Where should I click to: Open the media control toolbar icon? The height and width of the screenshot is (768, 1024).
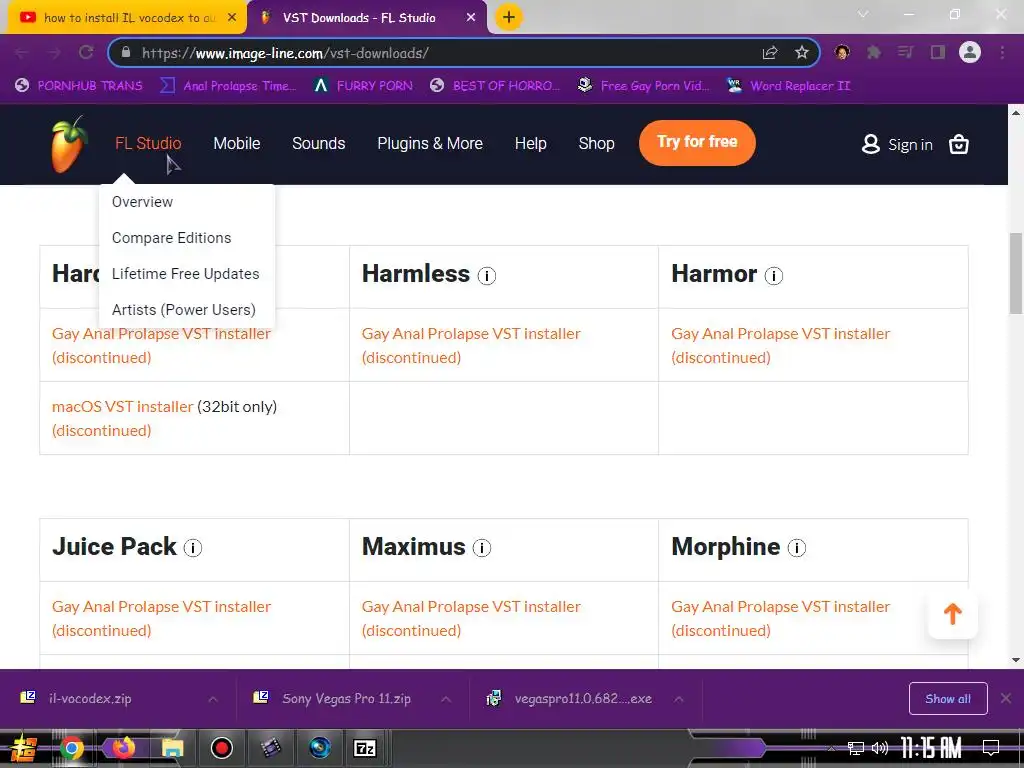(906, 52)
